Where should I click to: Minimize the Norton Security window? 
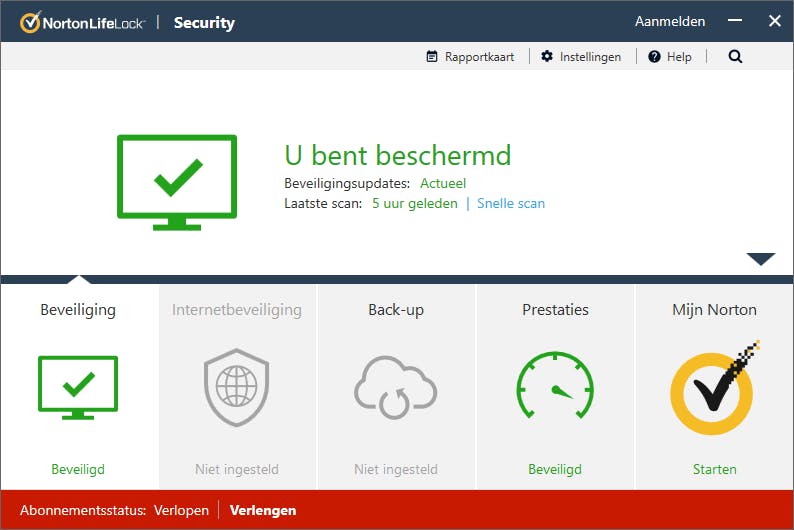(x=736, y=21)
